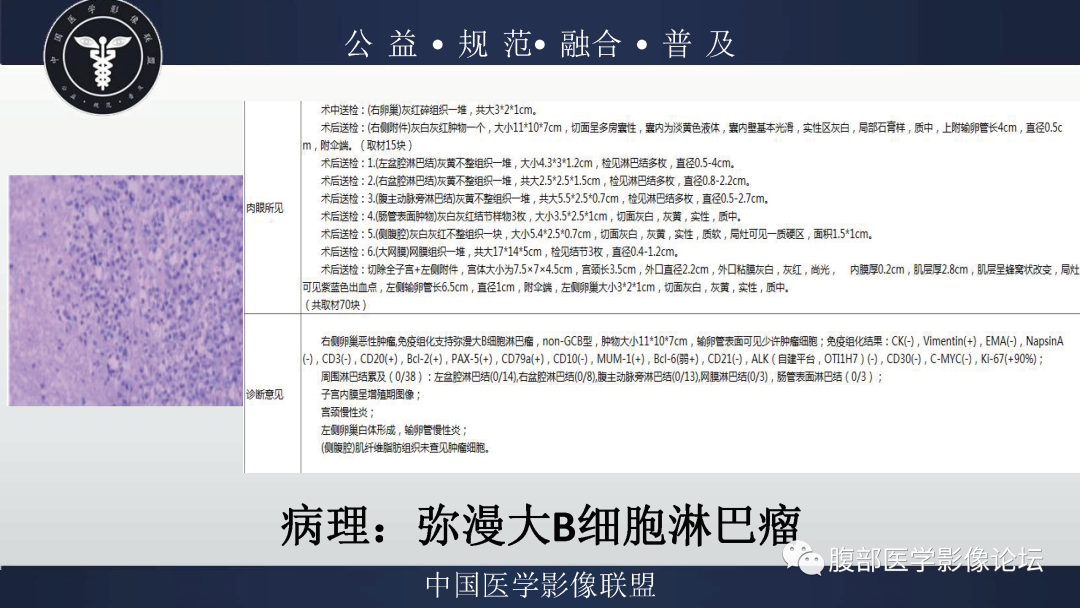Select the line 2.(右盆腔淋巴结)
The width and height of the screenshot is (1080, 608).
[535, 181]
